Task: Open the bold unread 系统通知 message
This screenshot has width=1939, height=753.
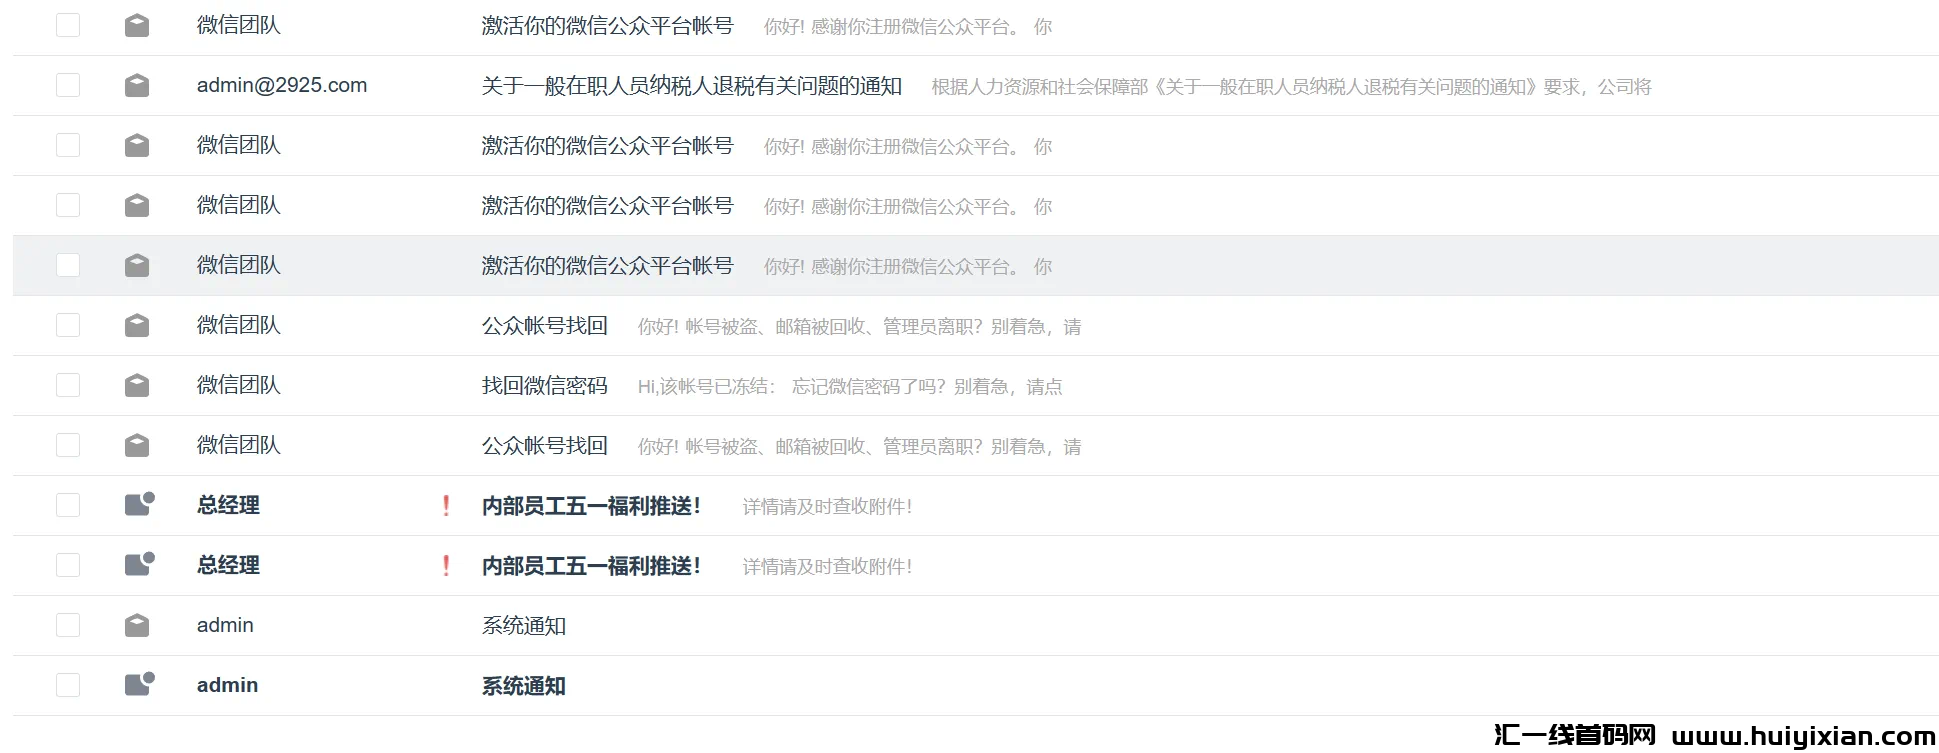Action: 523,686
